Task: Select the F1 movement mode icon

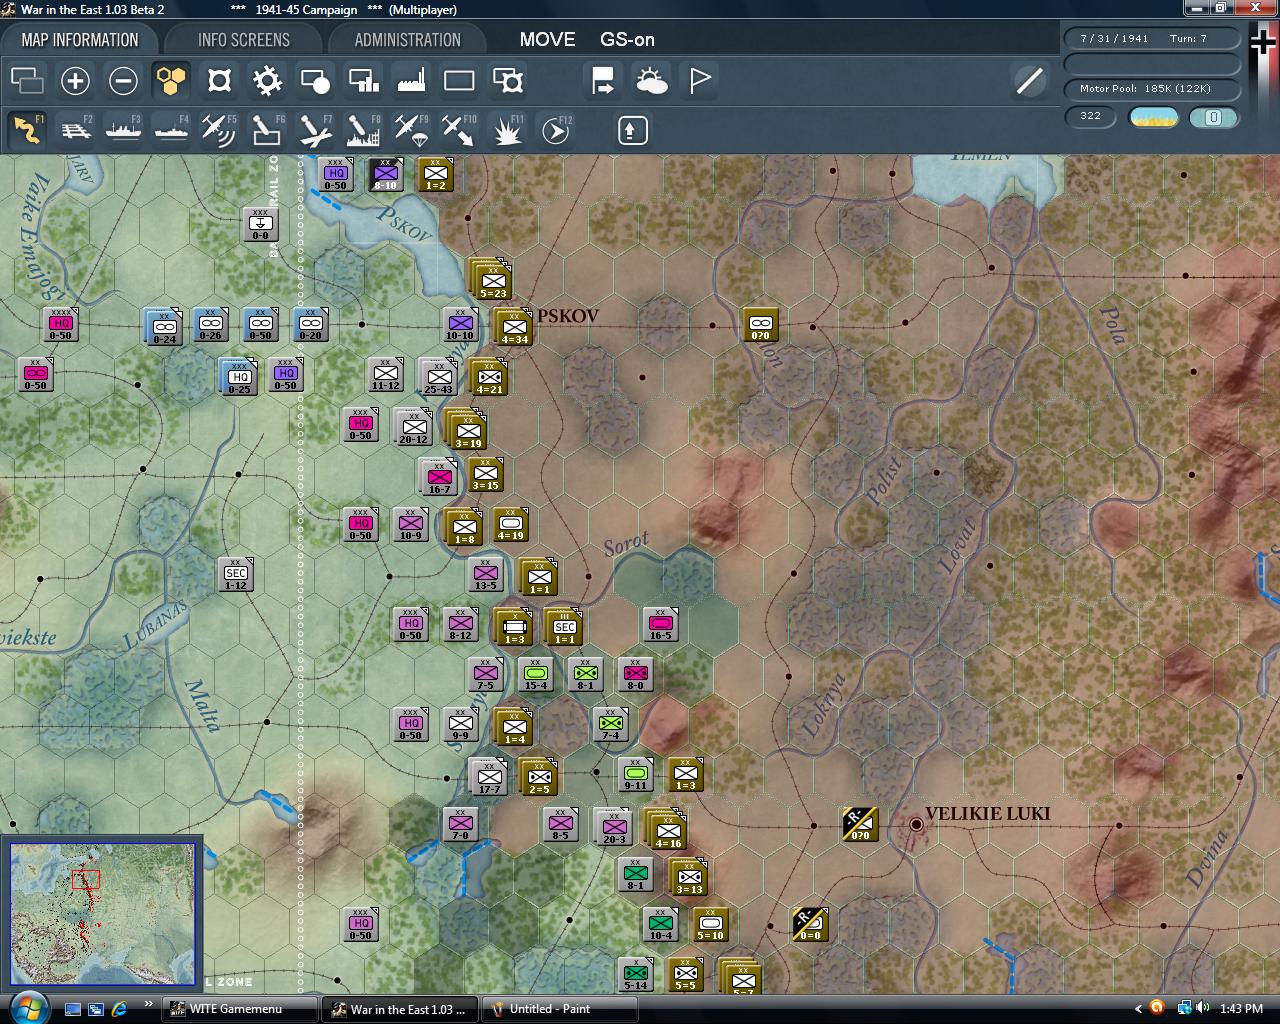Action: click(27, 130)
